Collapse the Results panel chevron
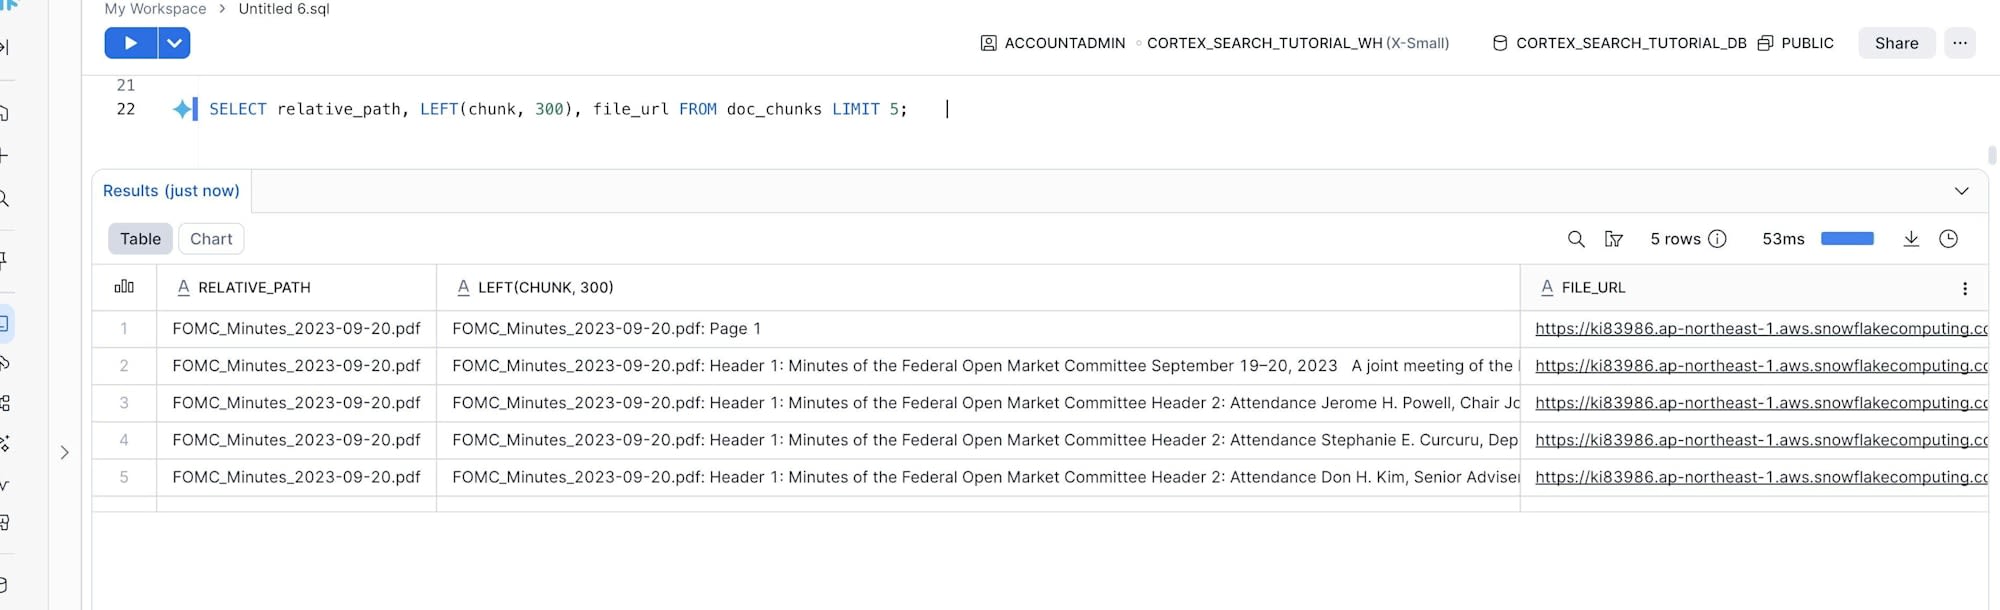Image resolution: width=2000 pixels, height=610 pixels. tap(1961, 191)
